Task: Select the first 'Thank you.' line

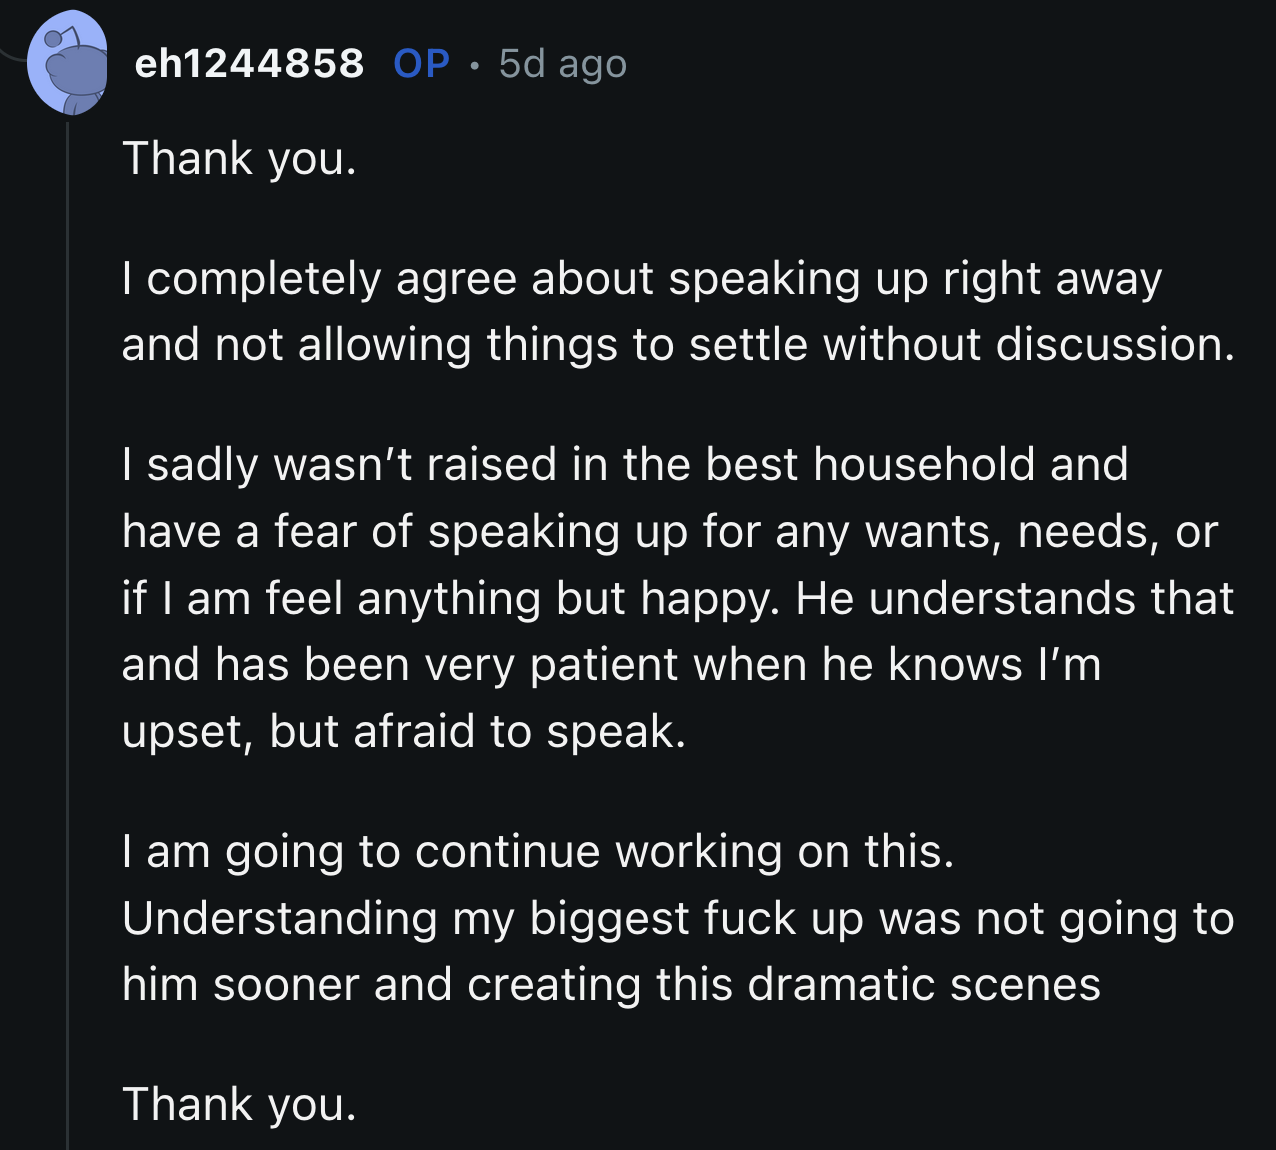Action: 238,158
